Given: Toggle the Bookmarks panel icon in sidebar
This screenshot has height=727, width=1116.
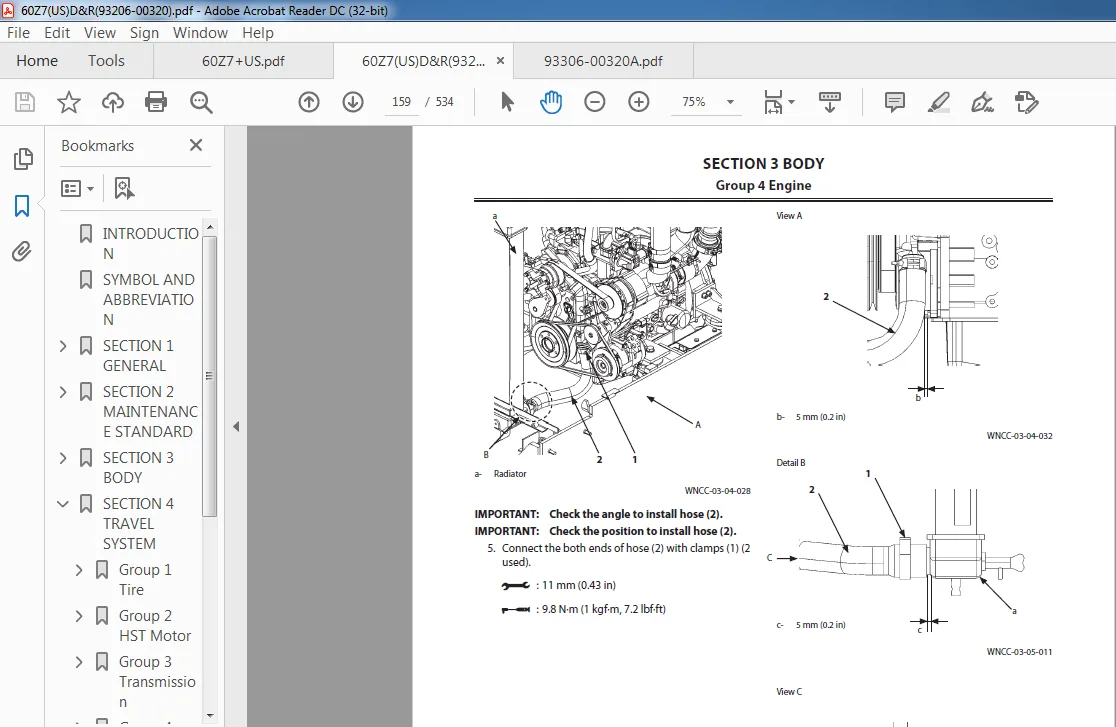Looking at the screenshot, I should coord(22,206).
